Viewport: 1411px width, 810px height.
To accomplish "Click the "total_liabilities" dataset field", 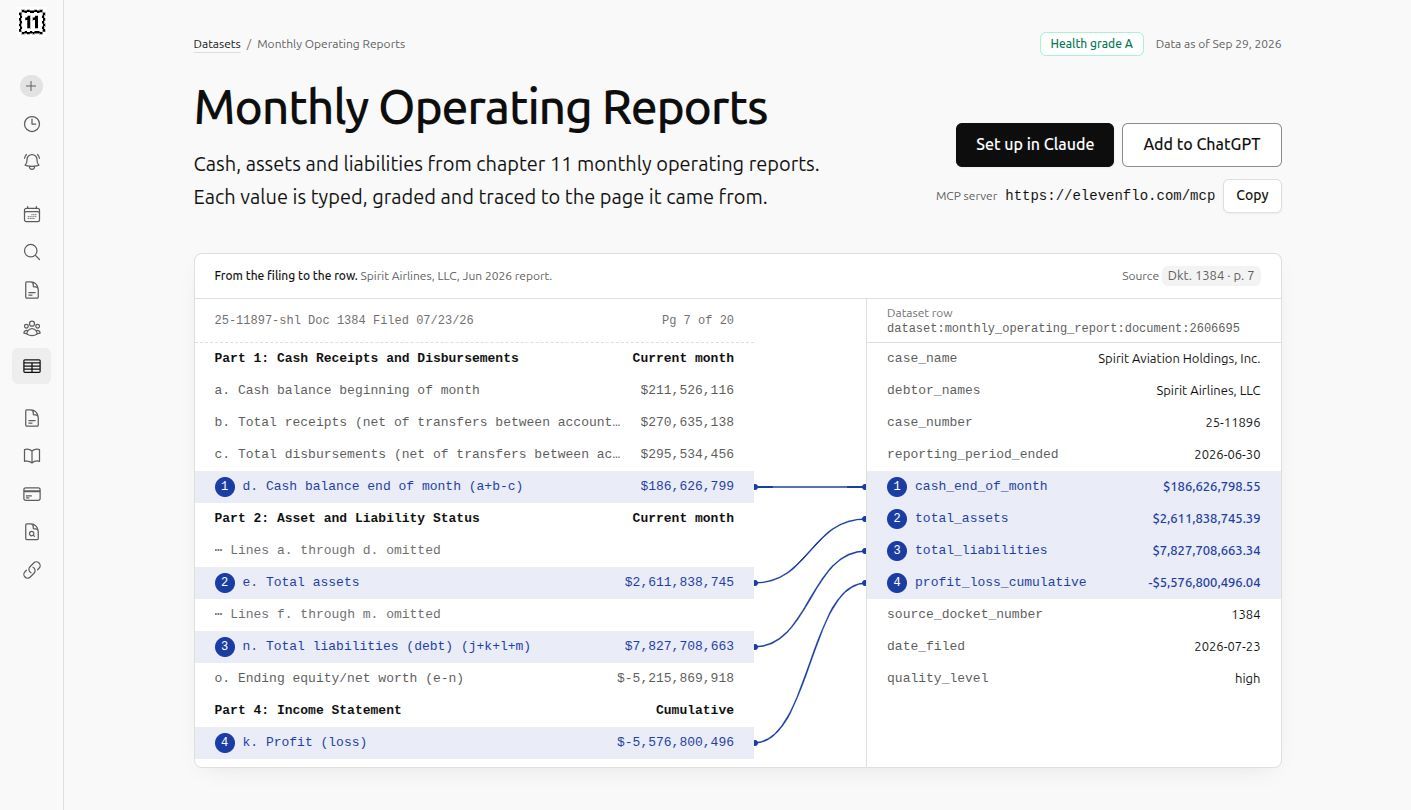I will tap(1074, 551).
